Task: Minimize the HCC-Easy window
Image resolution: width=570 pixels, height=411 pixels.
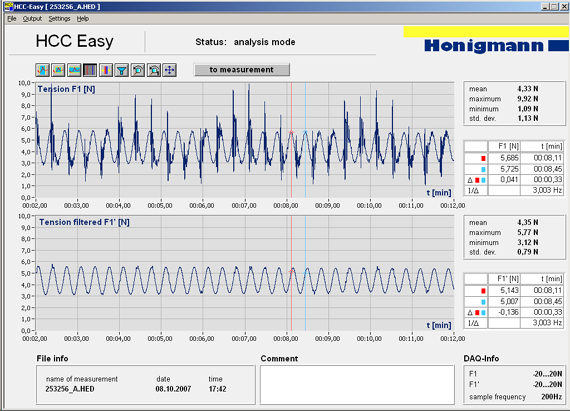Action: 545,7
